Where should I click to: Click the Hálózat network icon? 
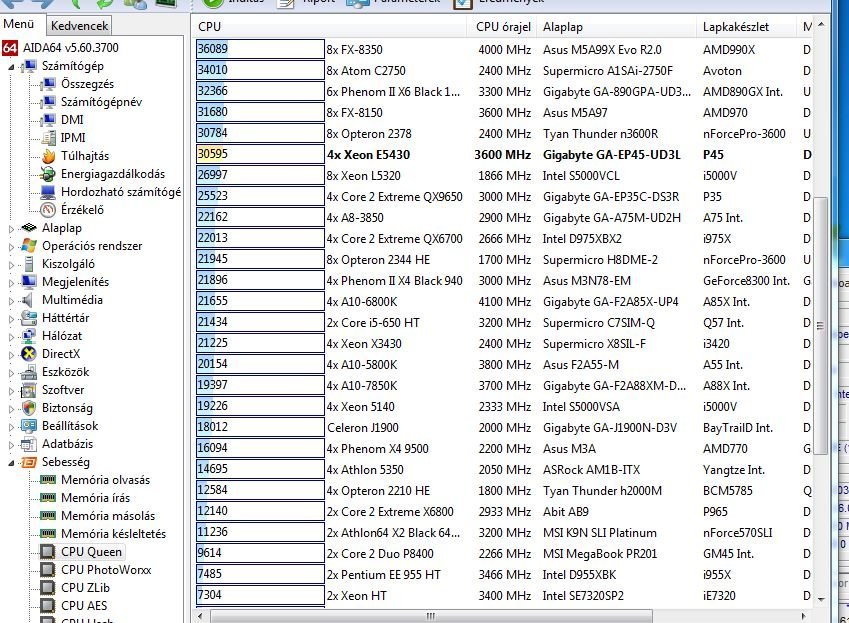coord(29,336)
